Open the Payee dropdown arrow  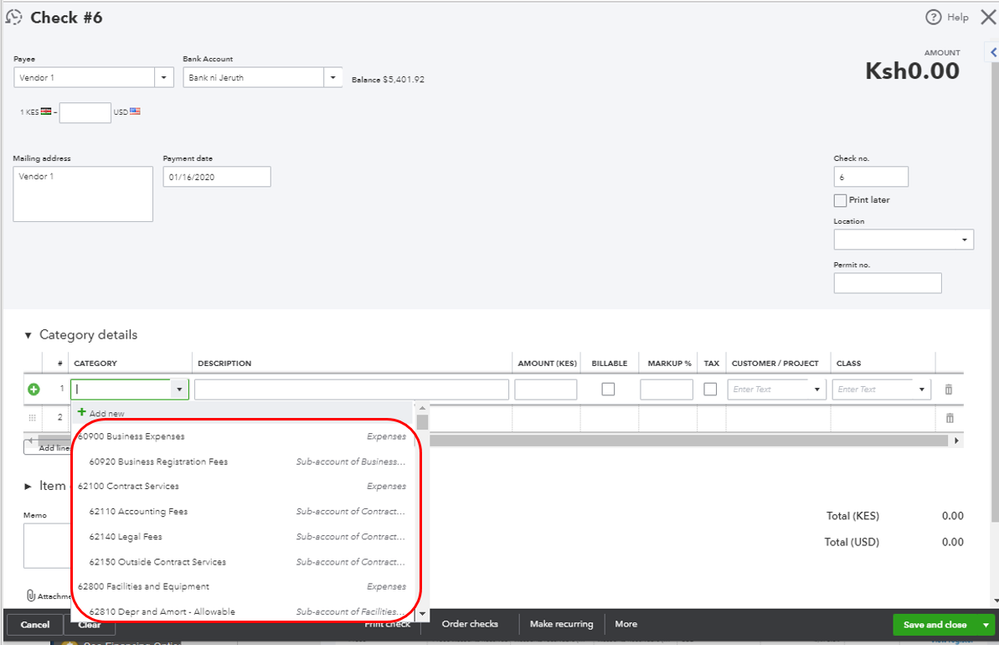click(x=164, y=78)
